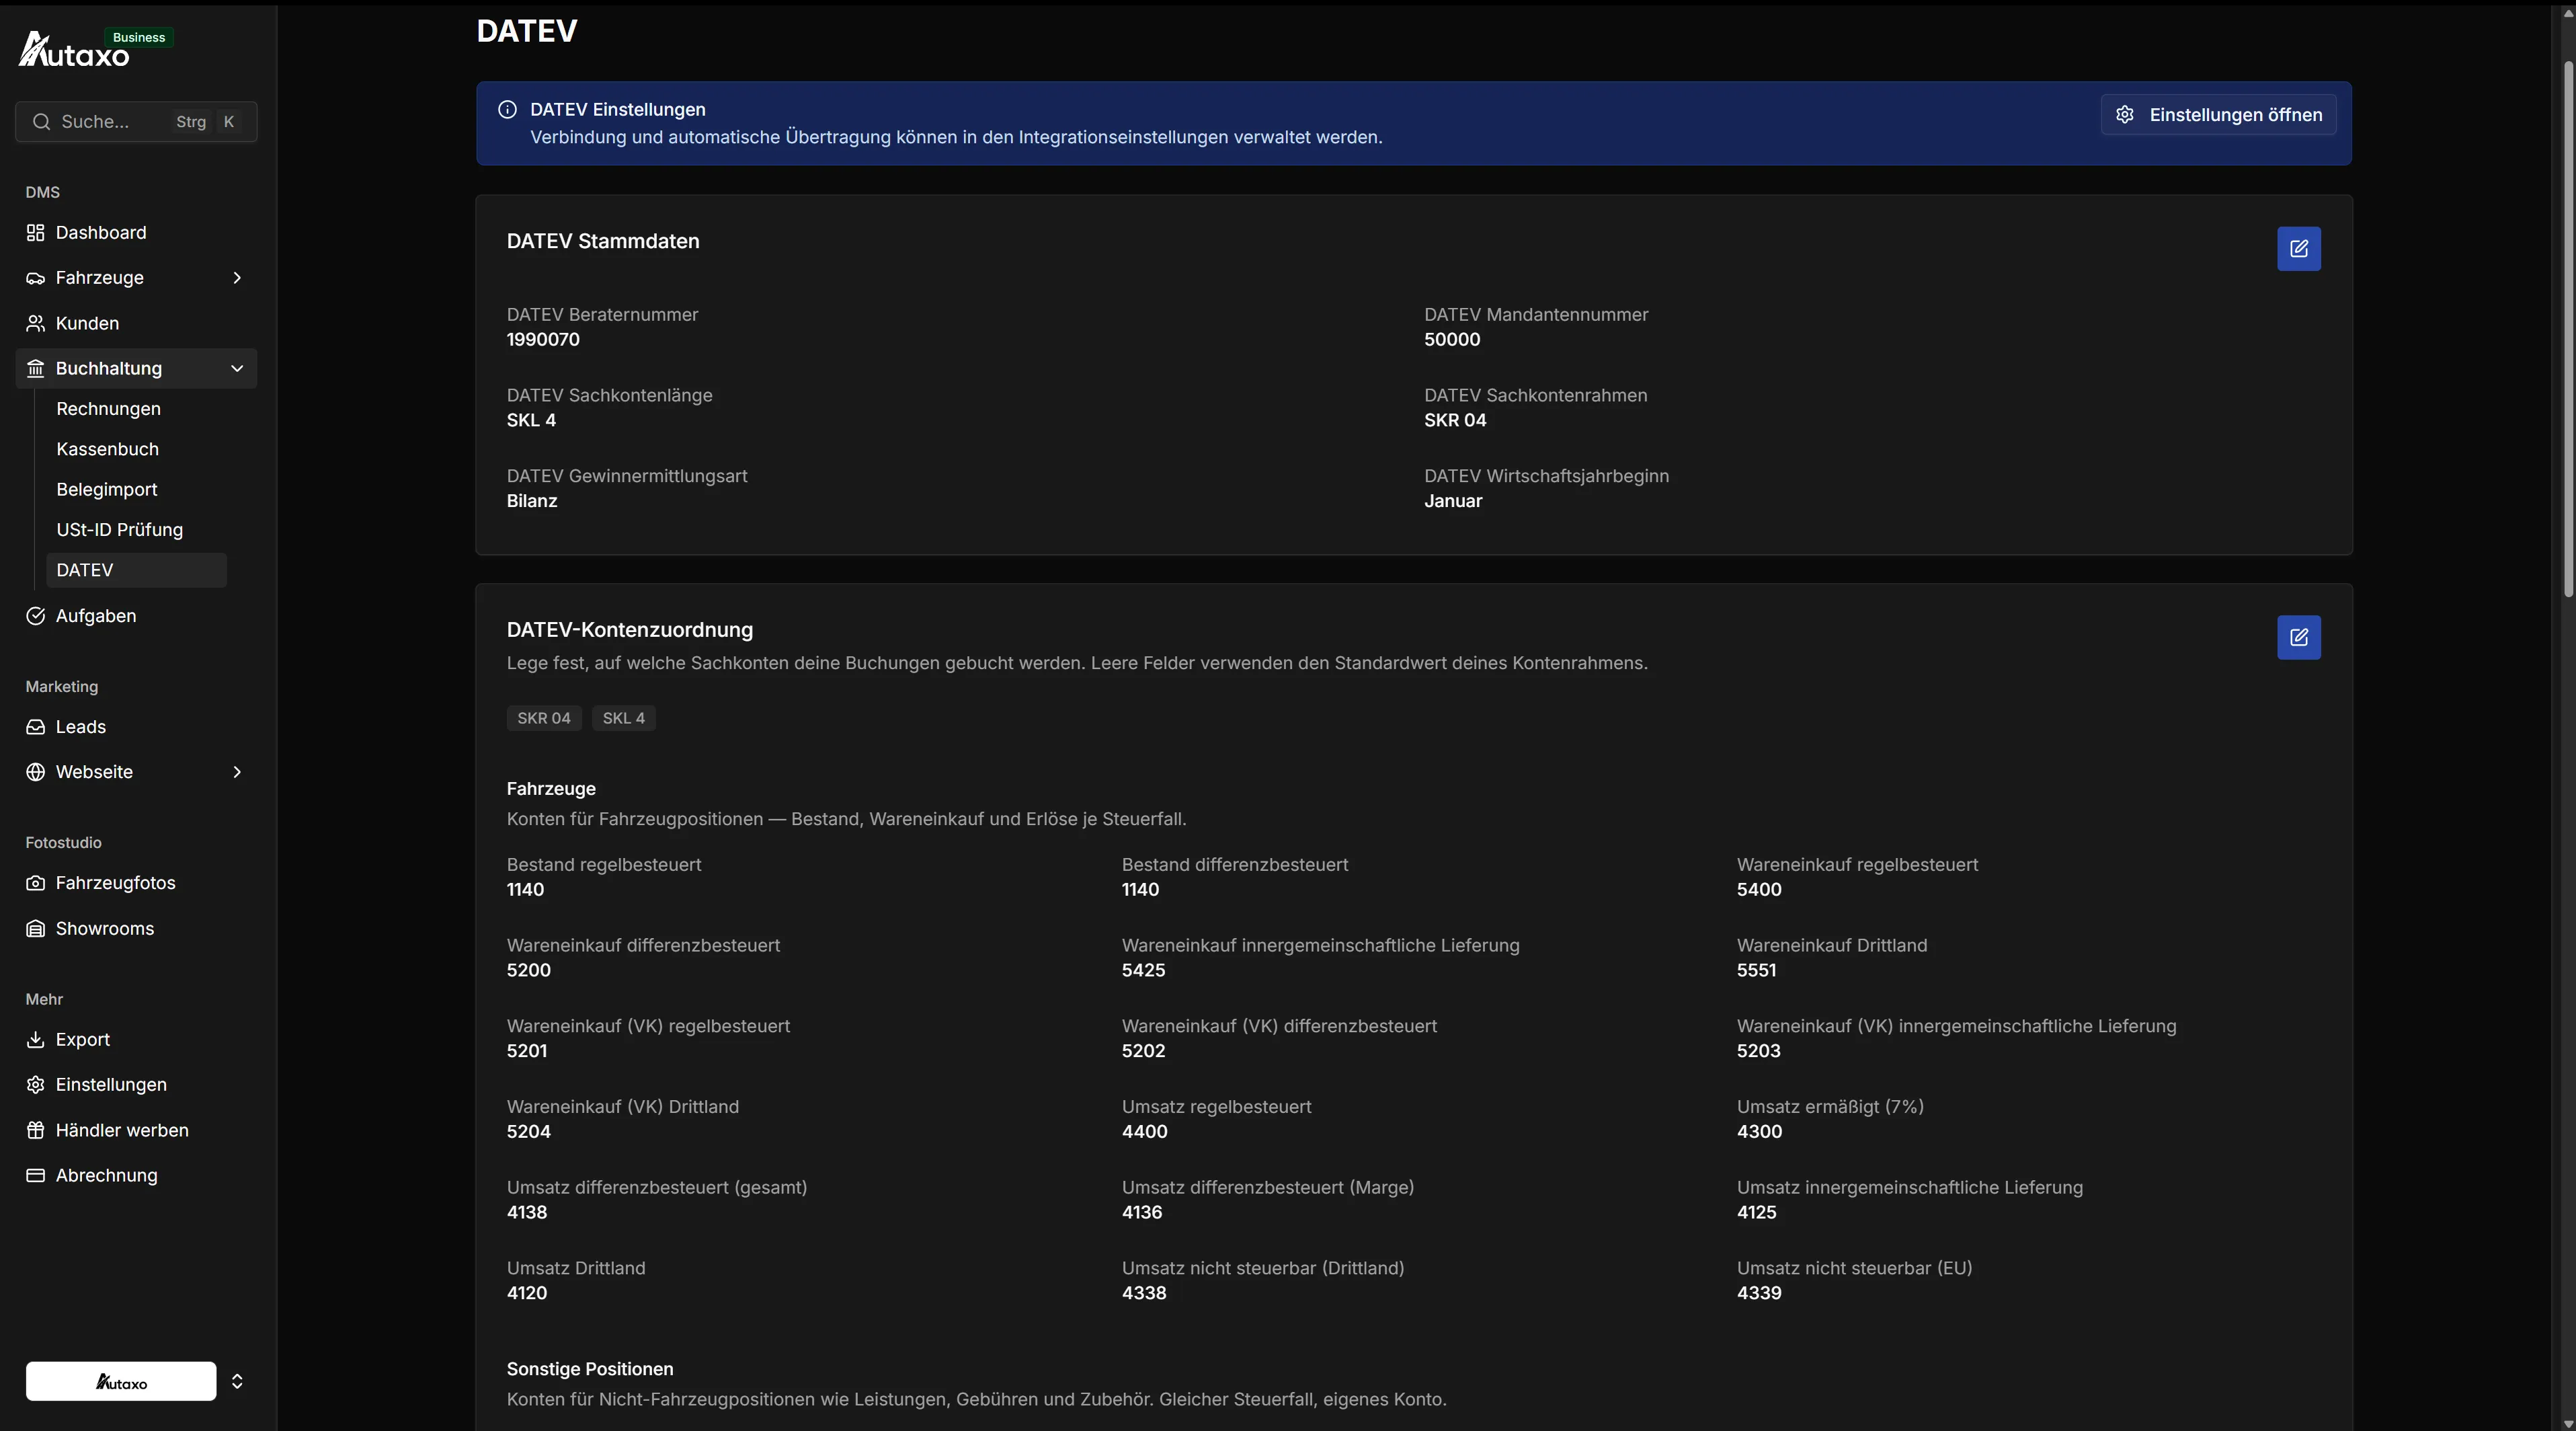Viewport: 2576px width, 1431px height.
Task: Open the Fahrzeugfotos page
Action: (136, 883)
